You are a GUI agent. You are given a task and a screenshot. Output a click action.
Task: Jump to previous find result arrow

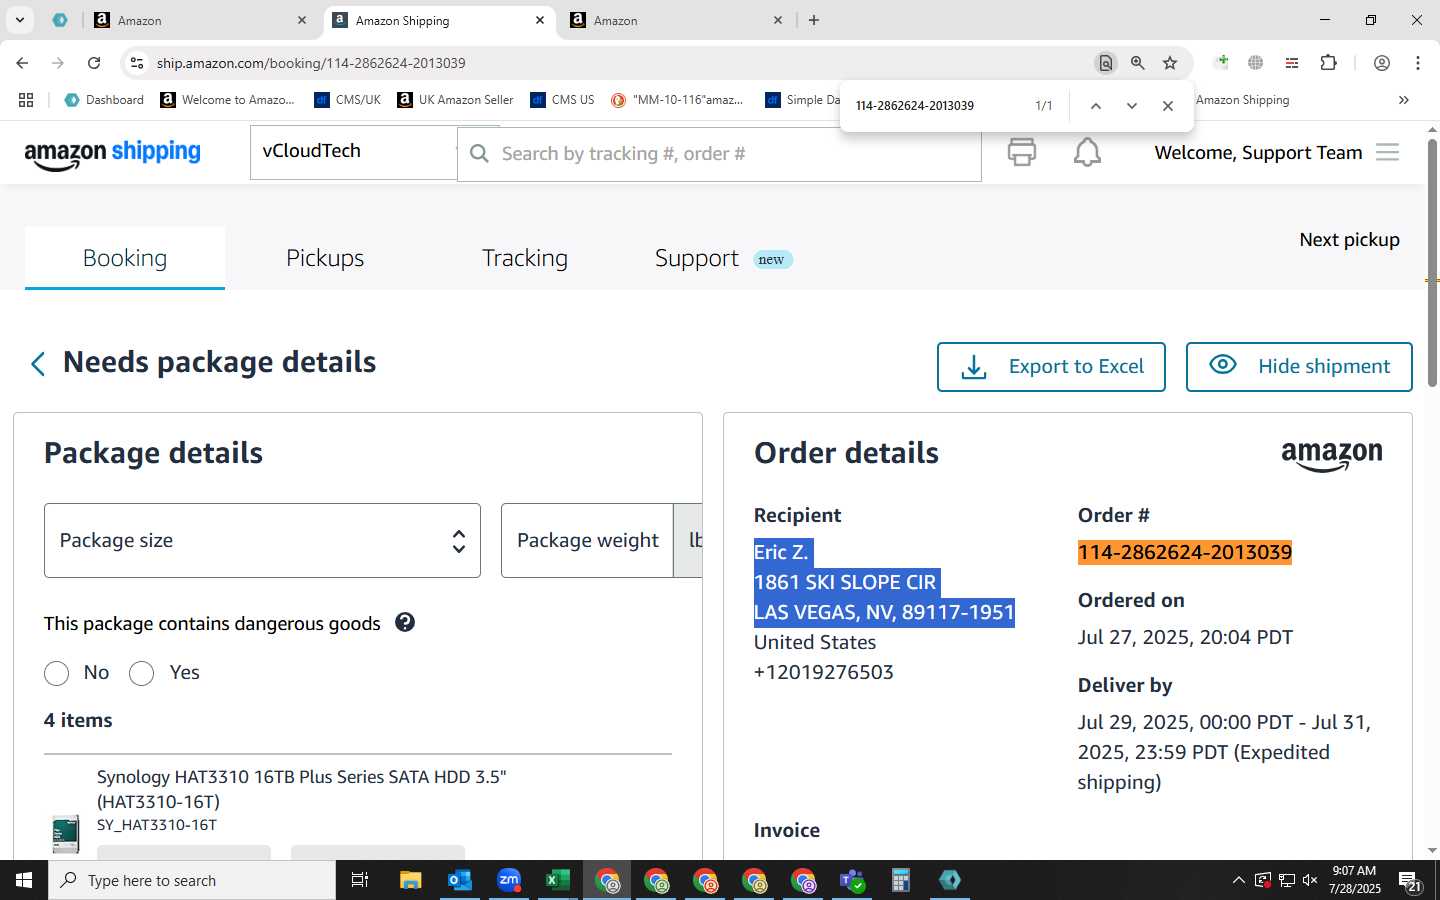(1096, 106)
